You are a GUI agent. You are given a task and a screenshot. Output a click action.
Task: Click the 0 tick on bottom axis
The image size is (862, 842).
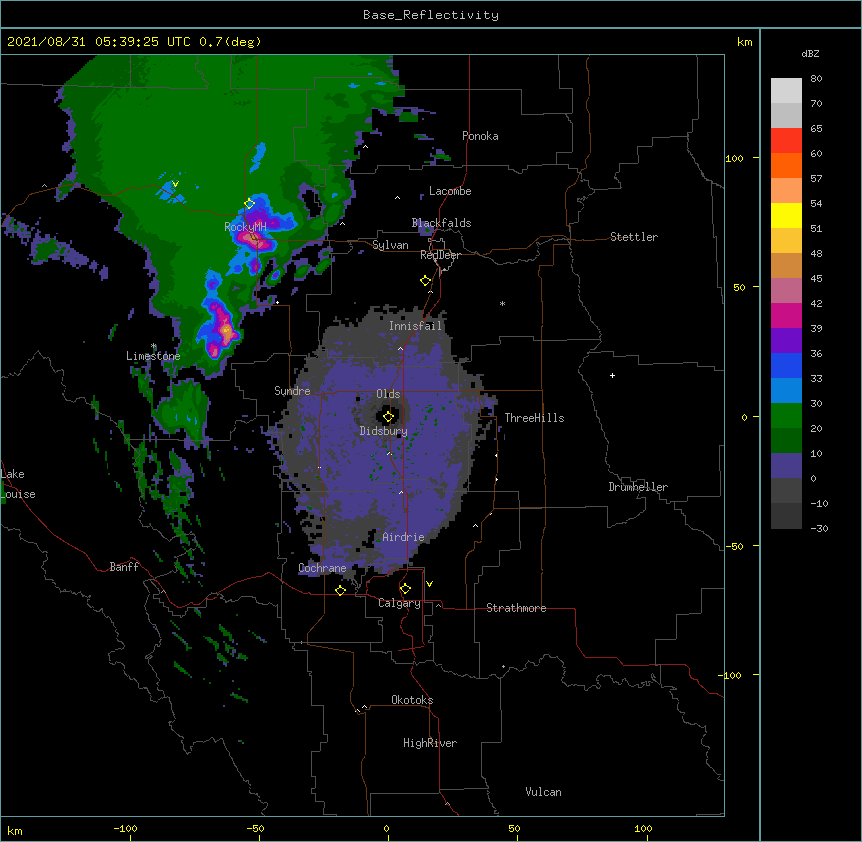tap(386, 828)
